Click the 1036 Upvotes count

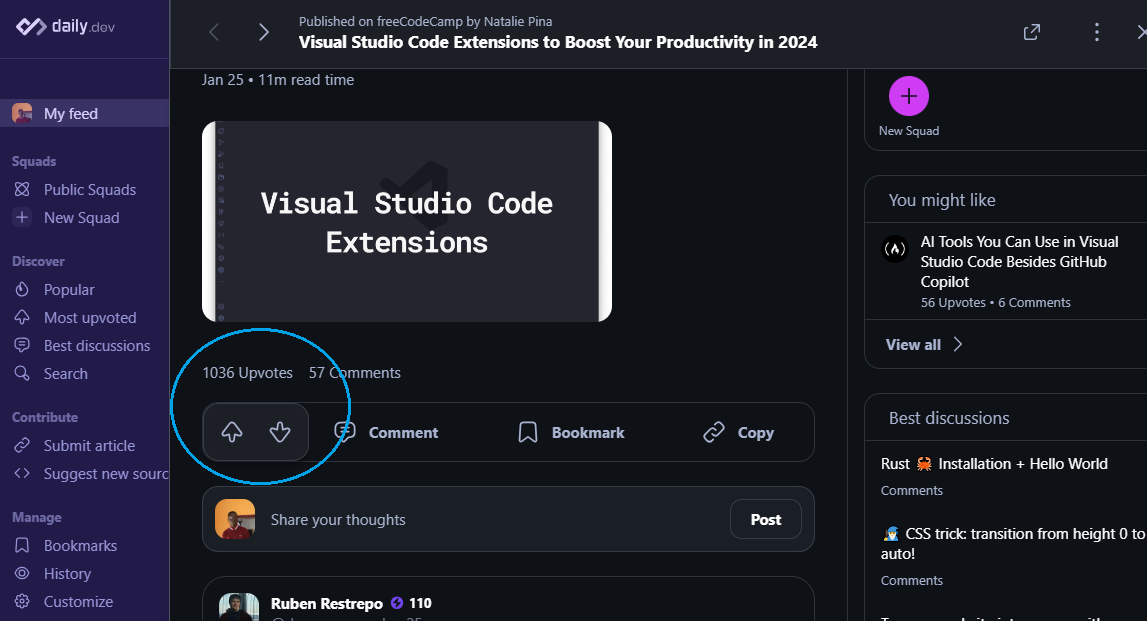pos(247,372)
